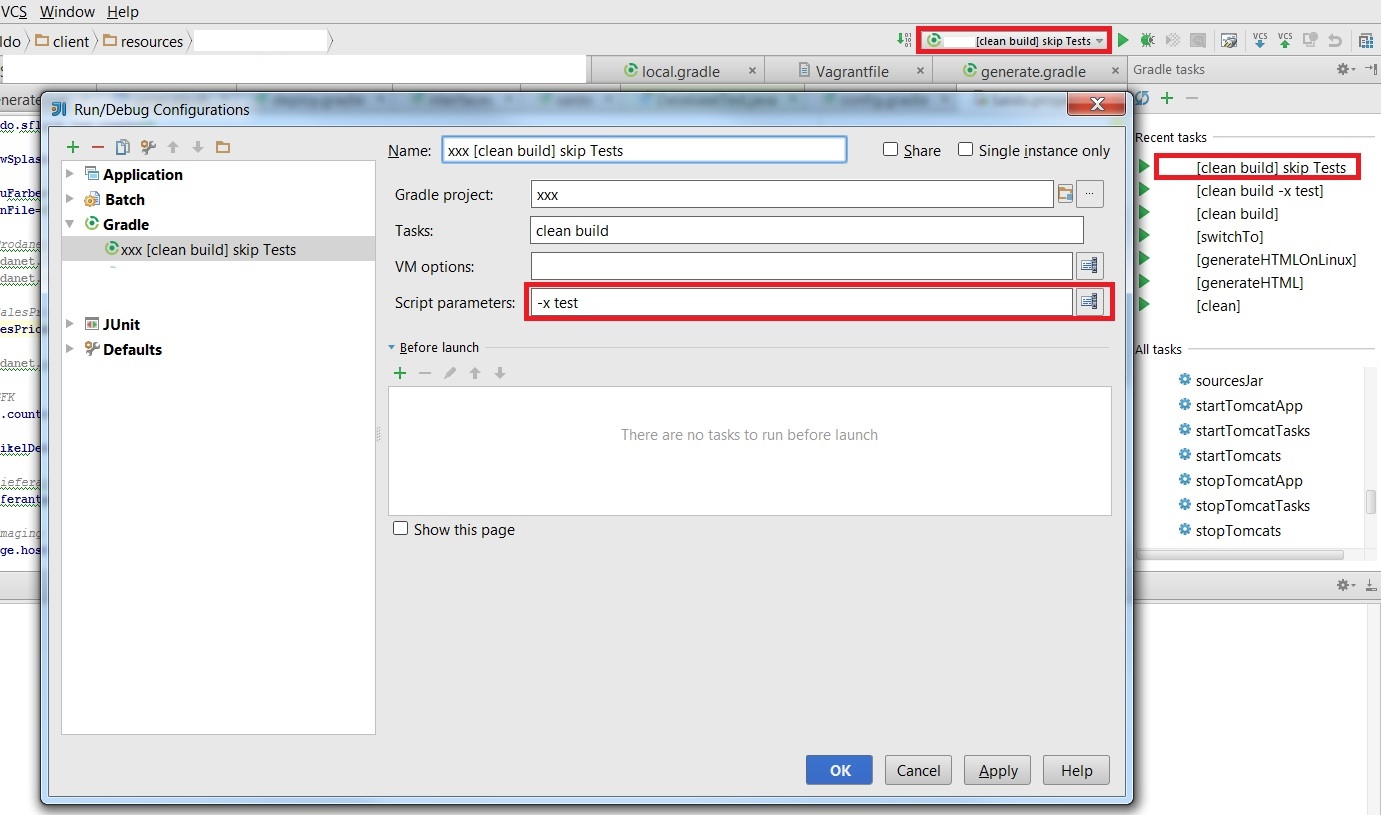Click the Help button in dialog
The height and width of the screenshot is (815, 1381).
[x=1076, y=770]
